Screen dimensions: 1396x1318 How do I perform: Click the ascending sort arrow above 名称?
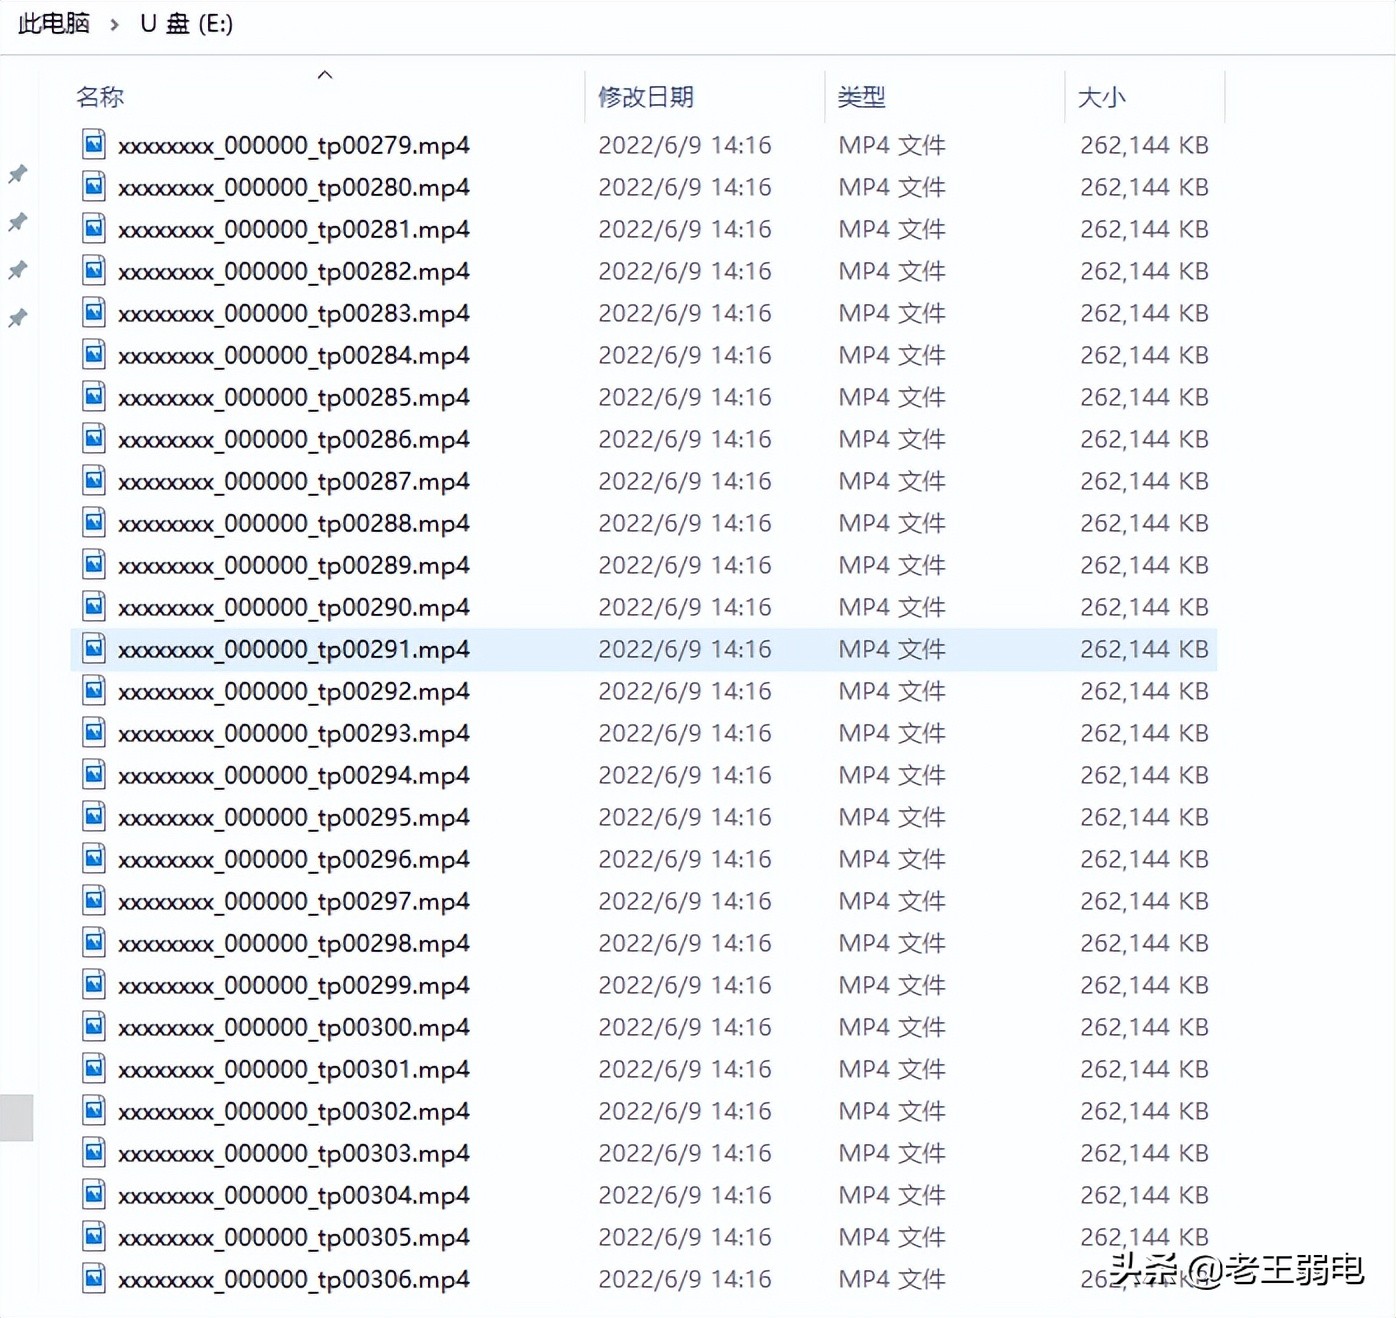(x=325, y=74)
